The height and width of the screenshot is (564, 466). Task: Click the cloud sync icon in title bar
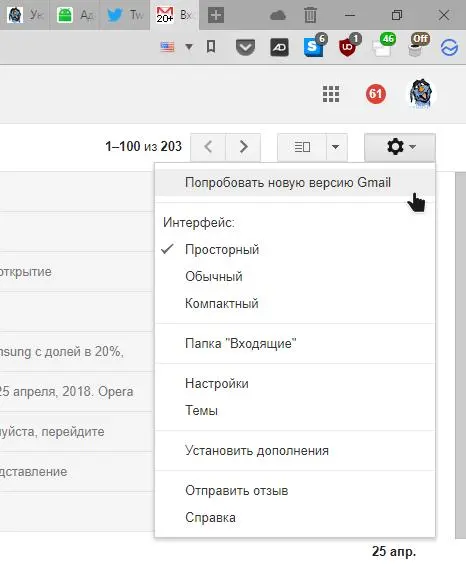click(278, 15)
